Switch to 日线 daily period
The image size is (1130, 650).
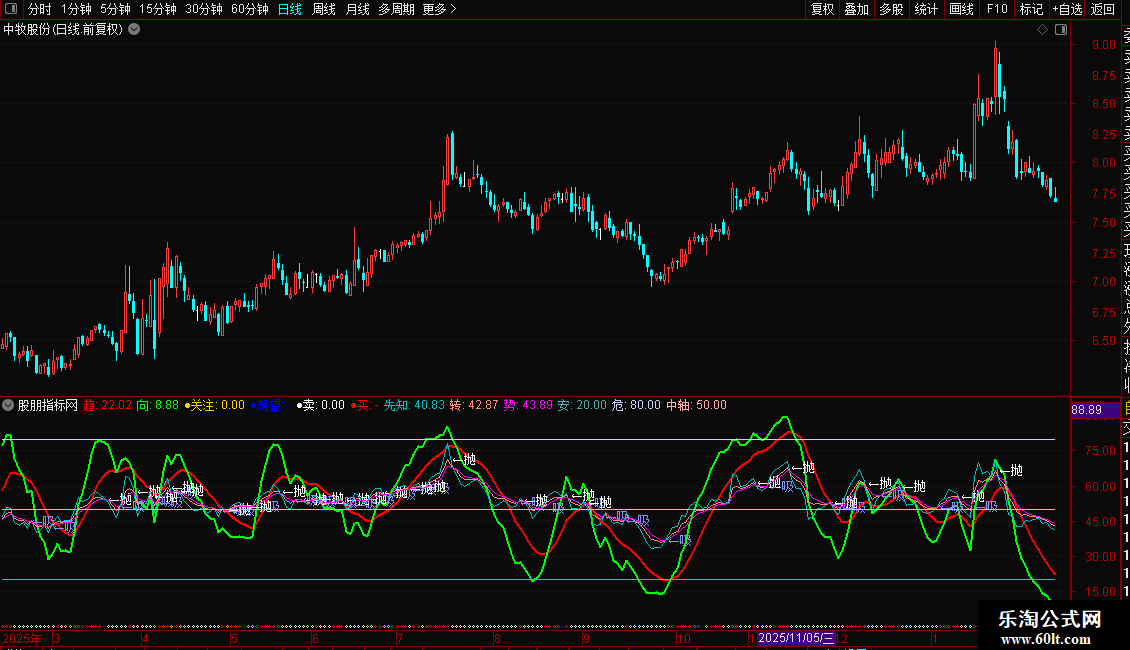(289, 9)
